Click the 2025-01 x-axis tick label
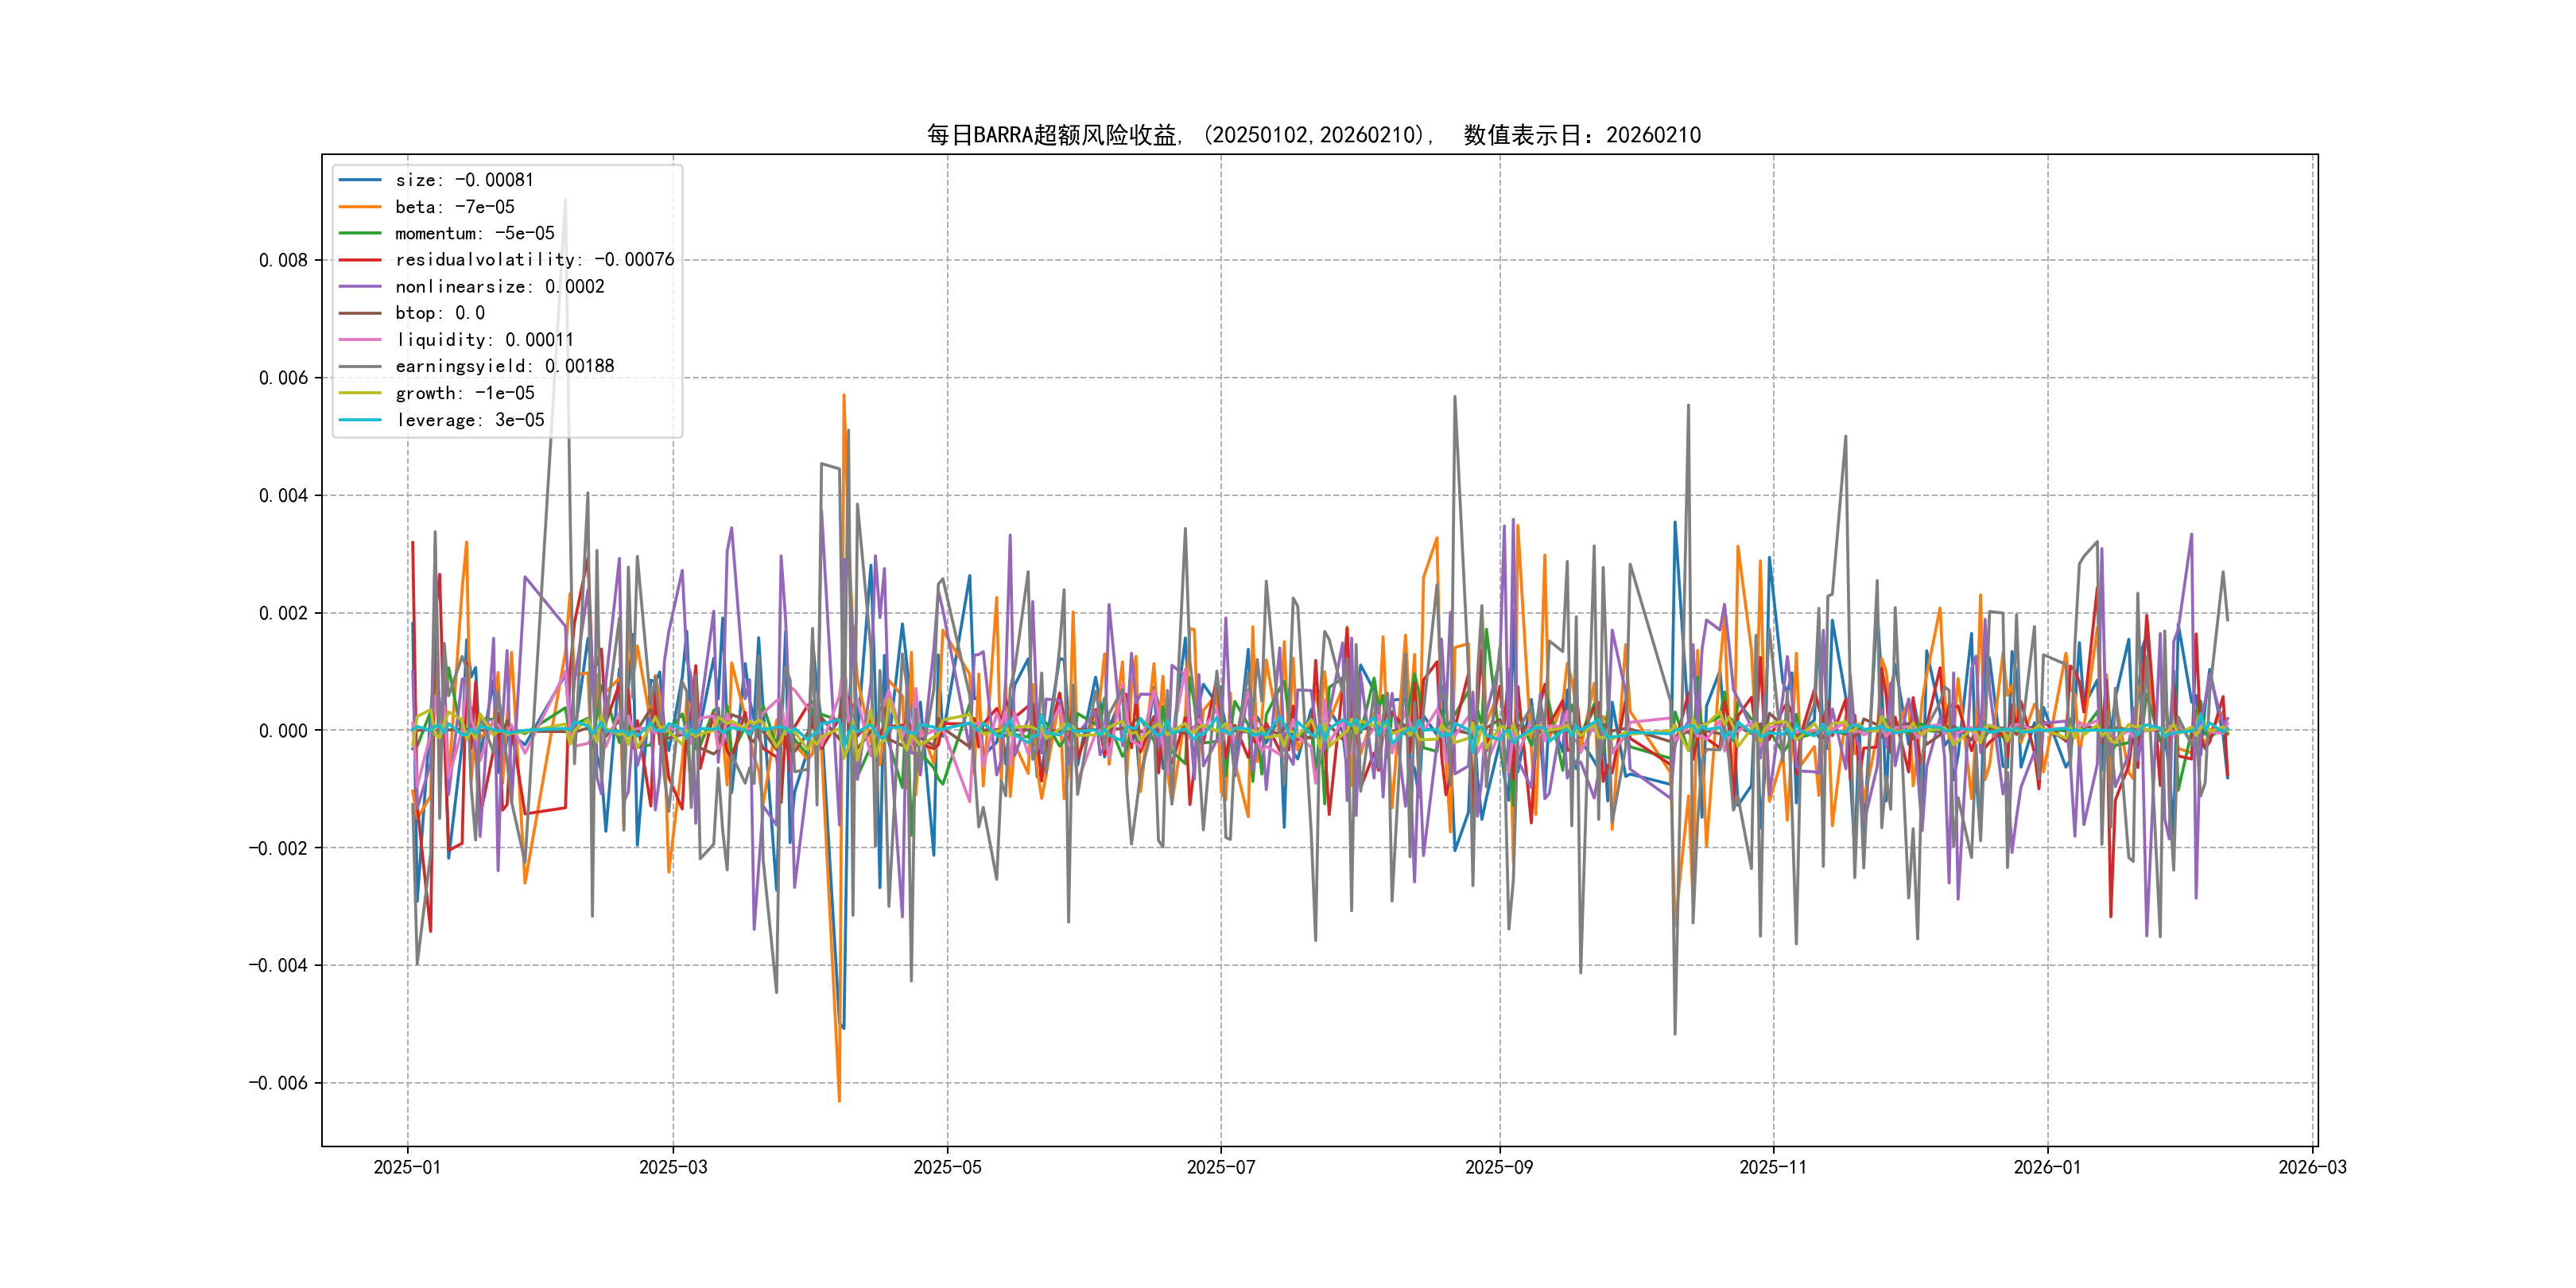Screen dimensions: 2576x1288 pyautogui.click(x=407, y=1167)
